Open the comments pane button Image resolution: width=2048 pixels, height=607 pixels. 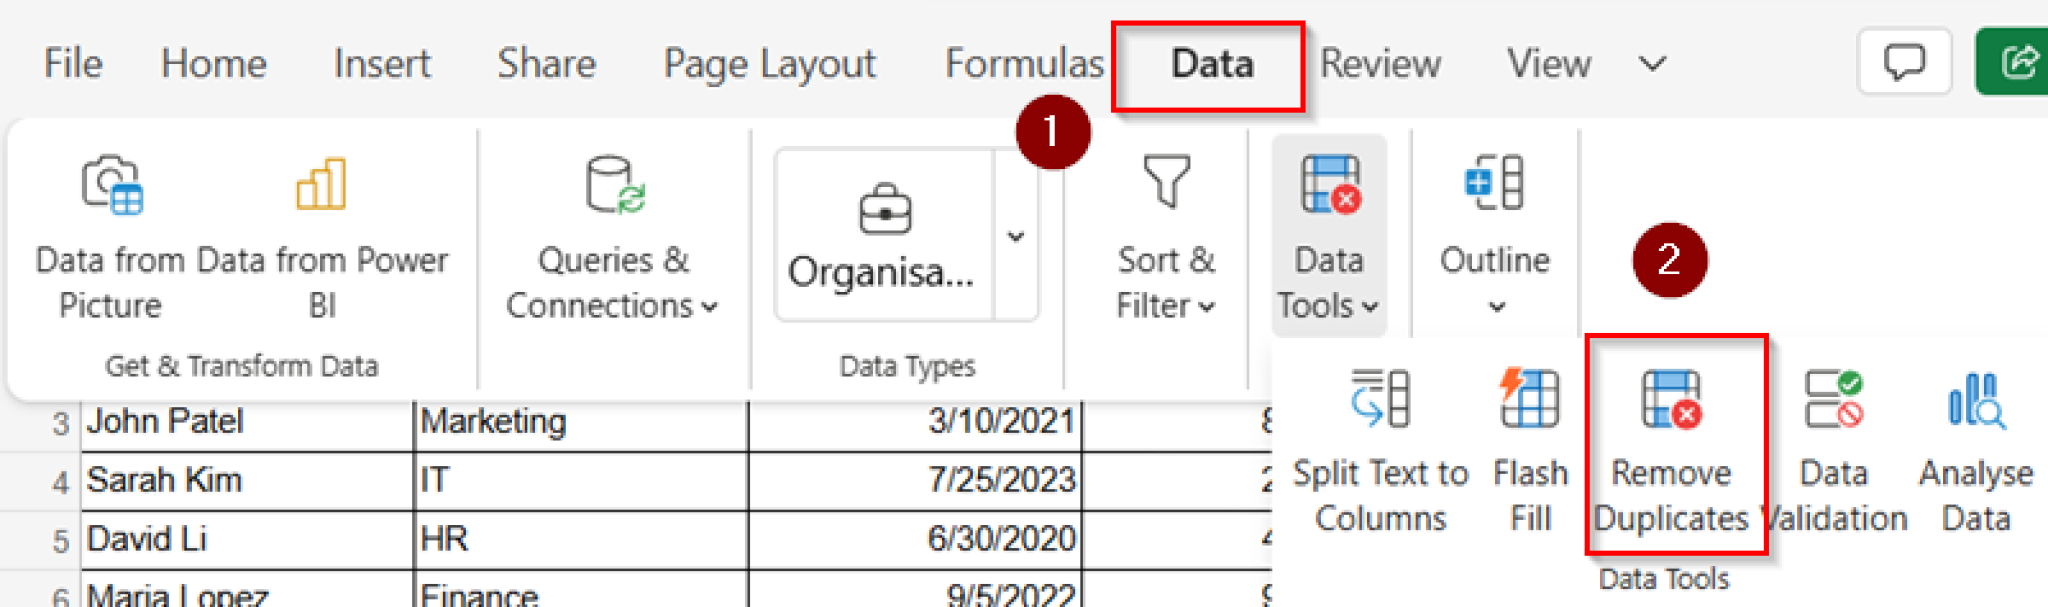click(1904, 62)
